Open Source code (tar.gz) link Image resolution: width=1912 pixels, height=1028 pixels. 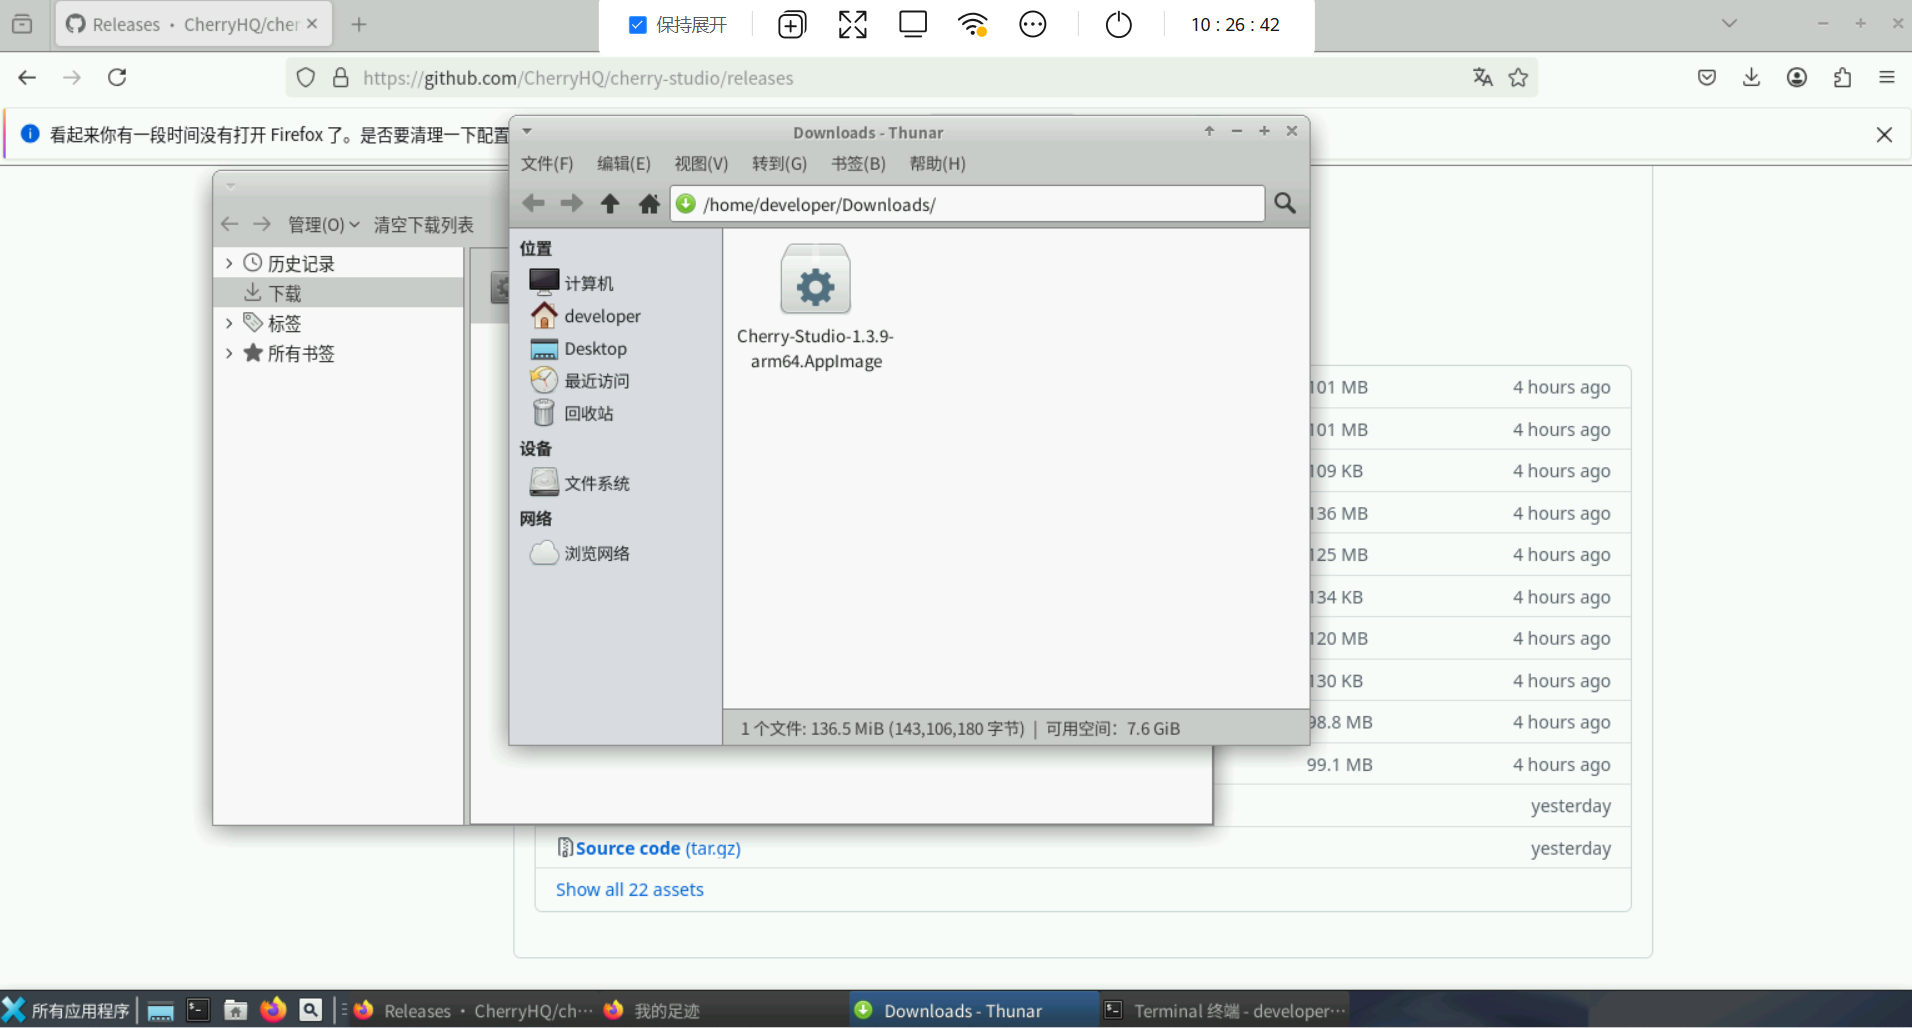point(658,848)
